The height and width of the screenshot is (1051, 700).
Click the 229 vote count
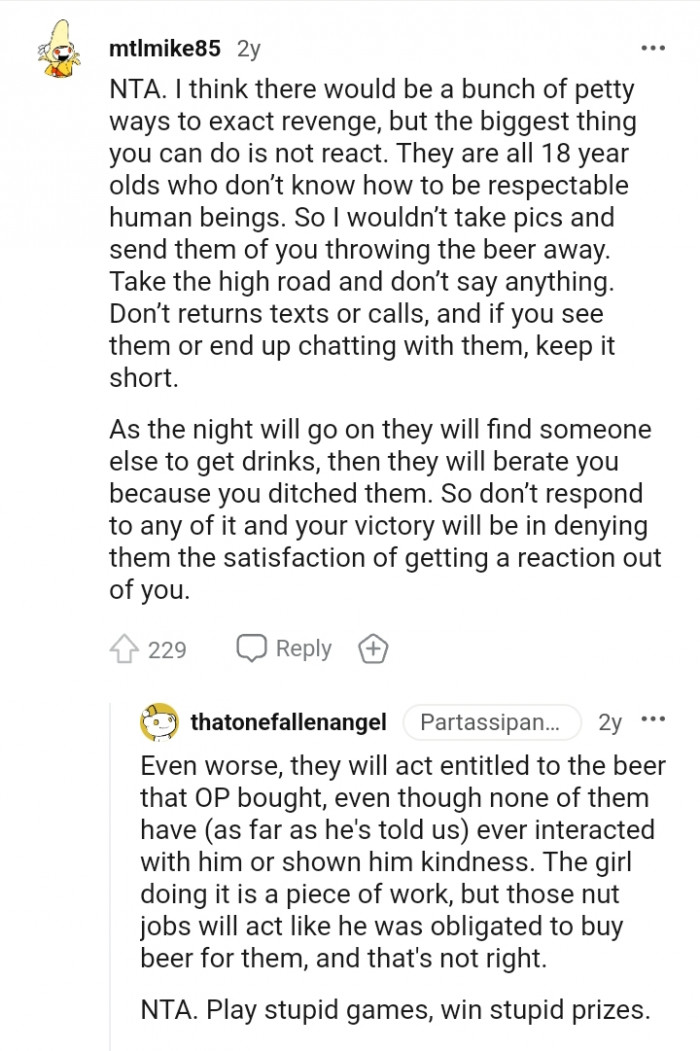click(x=167, y=650)
